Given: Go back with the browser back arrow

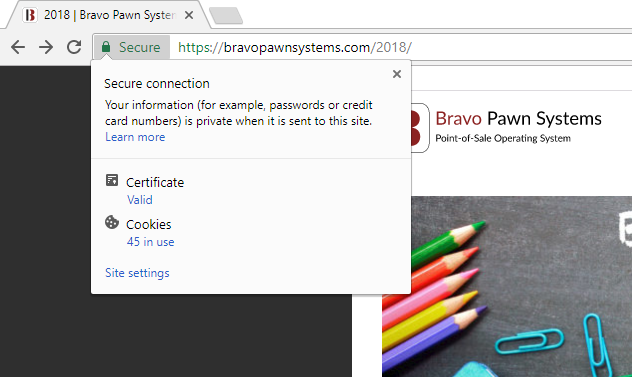Looking at the screenshot, I should pos(18,47).
